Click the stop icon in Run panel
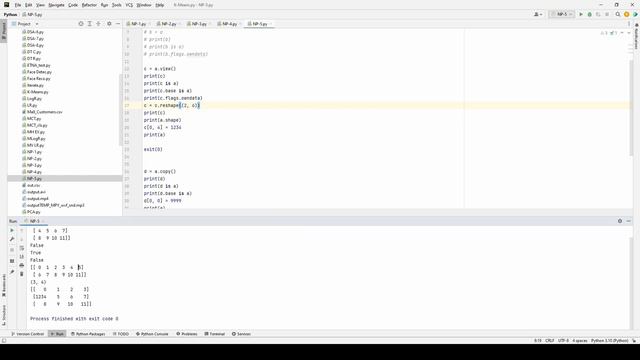Screen dimensions: 640x360 pos(12,250)
